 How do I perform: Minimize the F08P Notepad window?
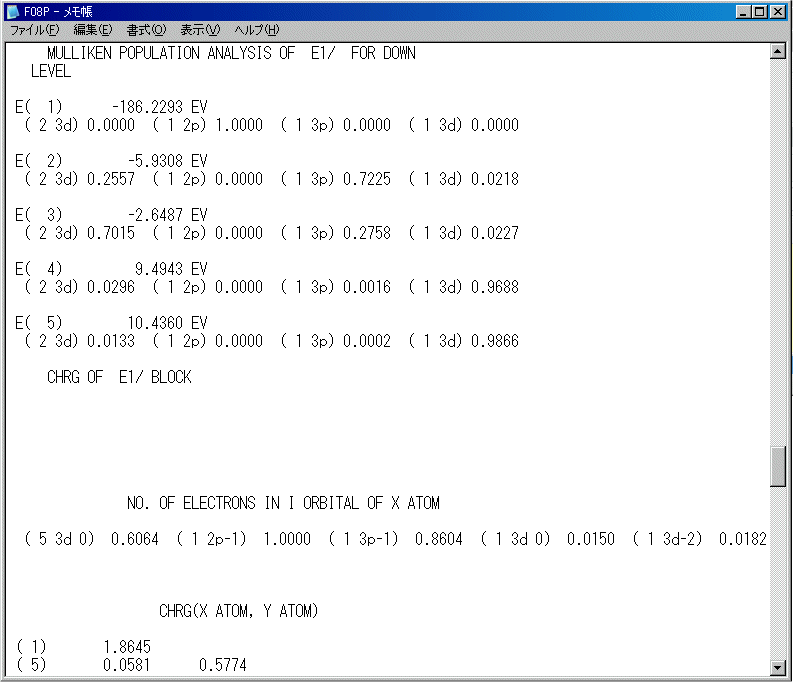(743, 12)
